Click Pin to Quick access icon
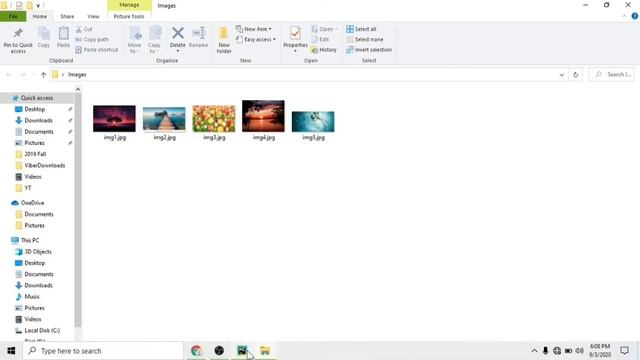This screenshot has width=640, height=360. coord(18,40)
